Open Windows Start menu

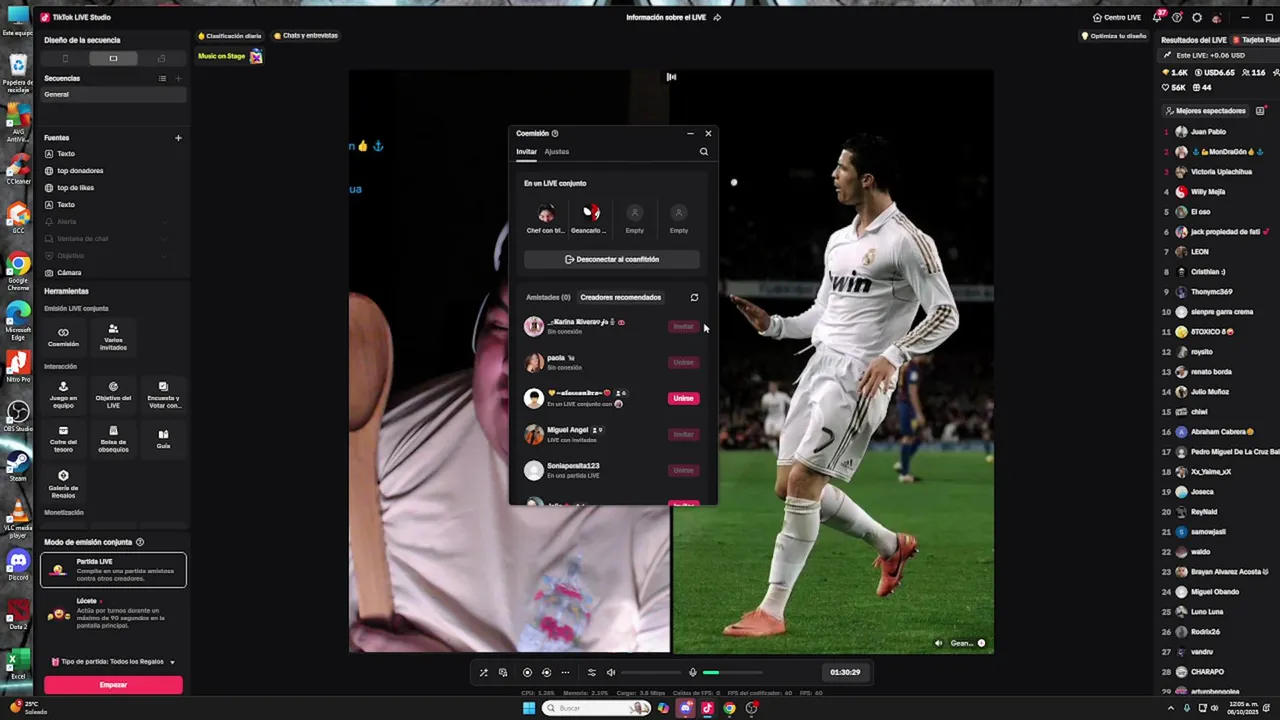click(529, 708)
